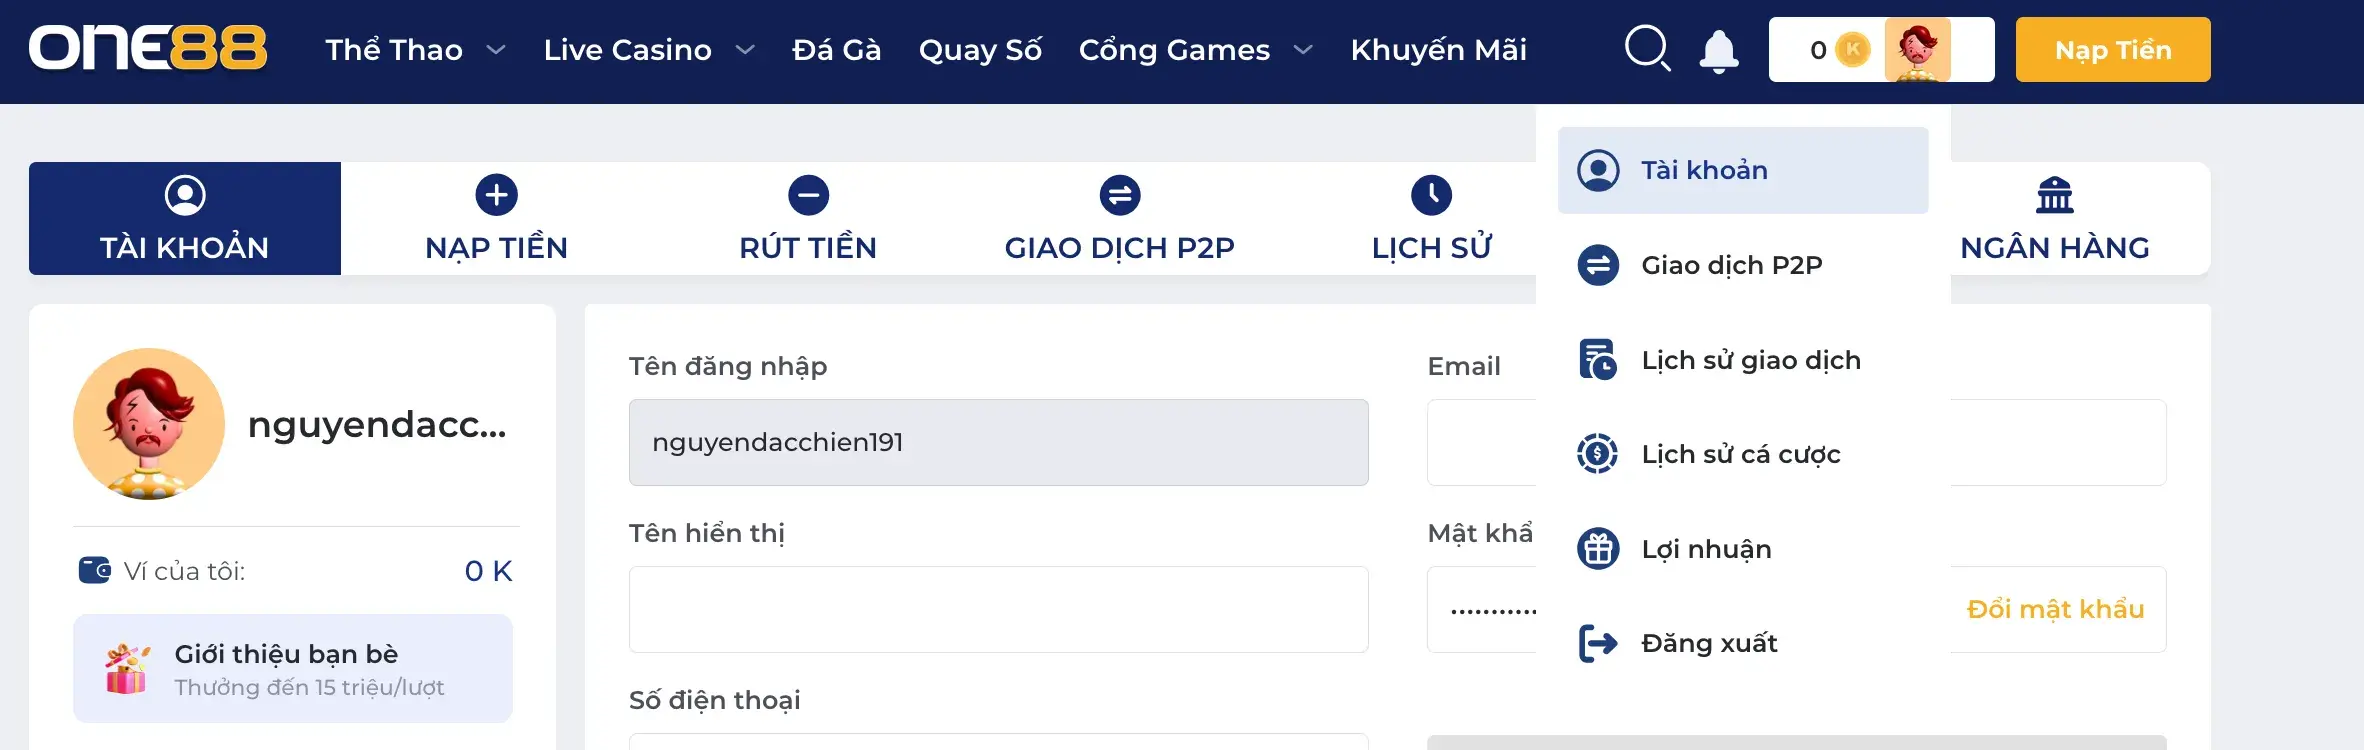Click the Giới thiệu bạn bè promo banner
The height and width of the screenshot is (750, 2364).
[292, 668]
